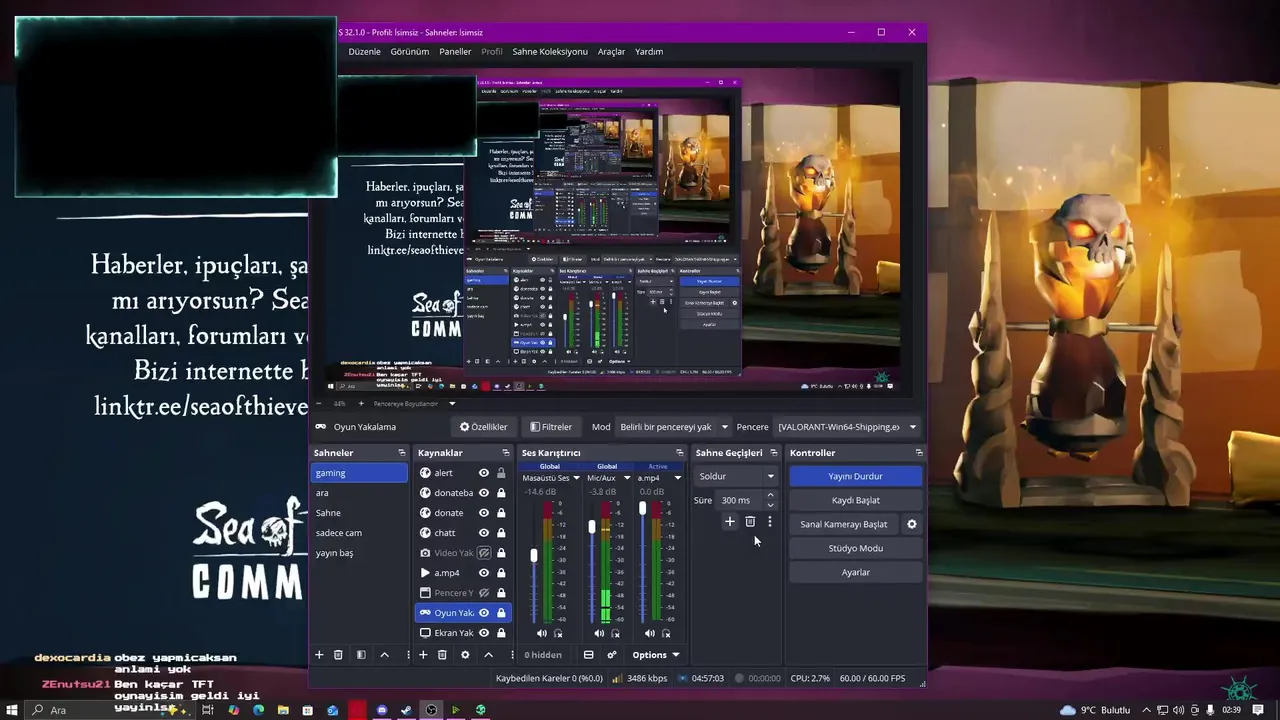Toggle audio mixer layout icon next to hidden
Viewport: 1280px width, 720px height.
588,655
